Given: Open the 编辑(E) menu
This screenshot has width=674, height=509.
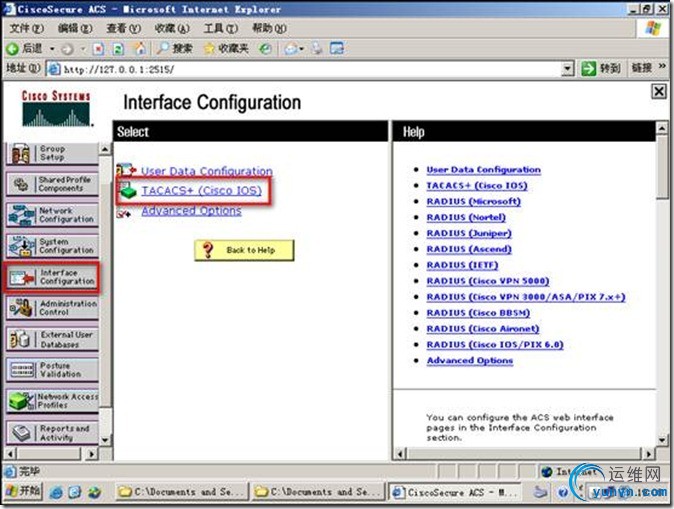Looking at the screenshot, I should 75,29.
